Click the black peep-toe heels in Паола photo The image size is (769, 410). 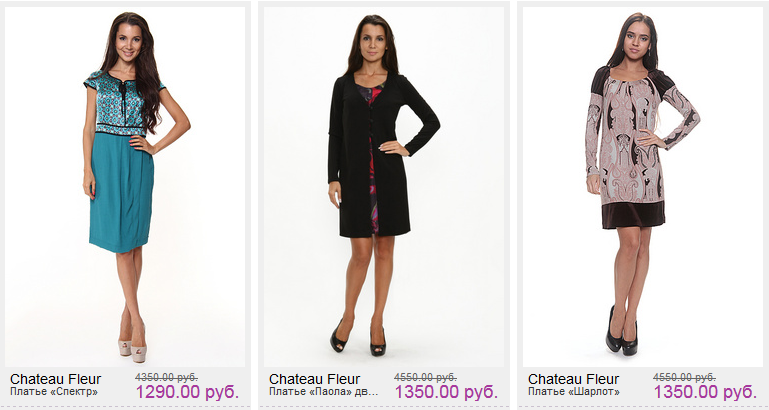[358, 339]
